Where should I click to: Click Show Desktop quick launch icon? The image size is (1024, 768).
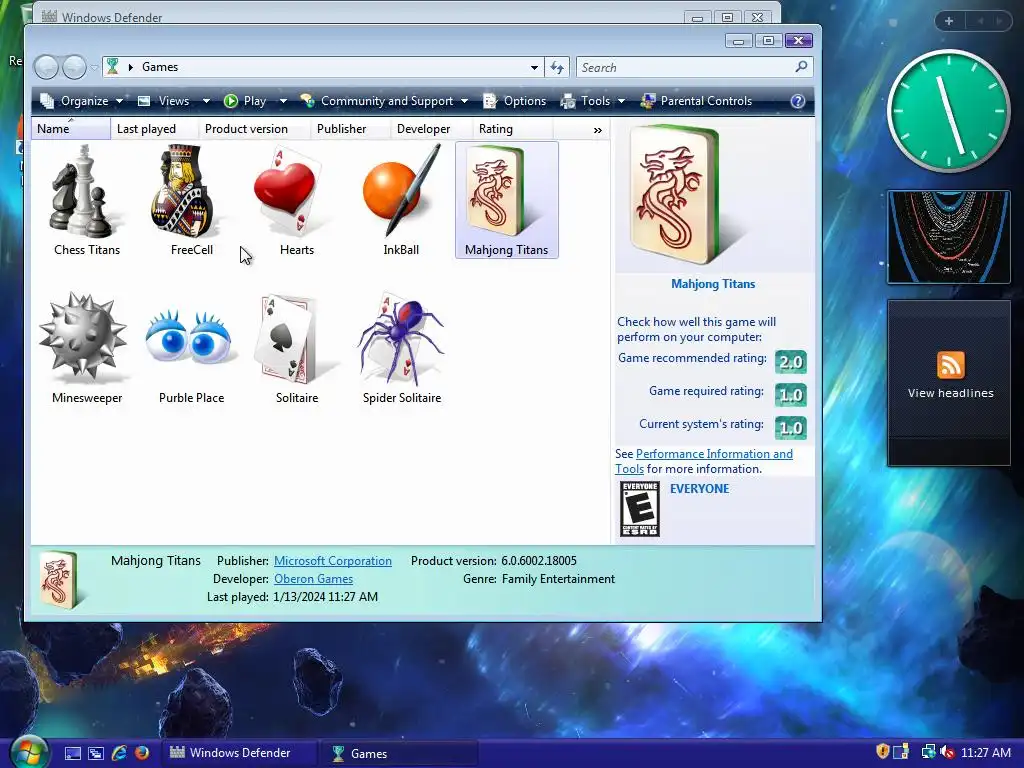[x=73, y=753]
